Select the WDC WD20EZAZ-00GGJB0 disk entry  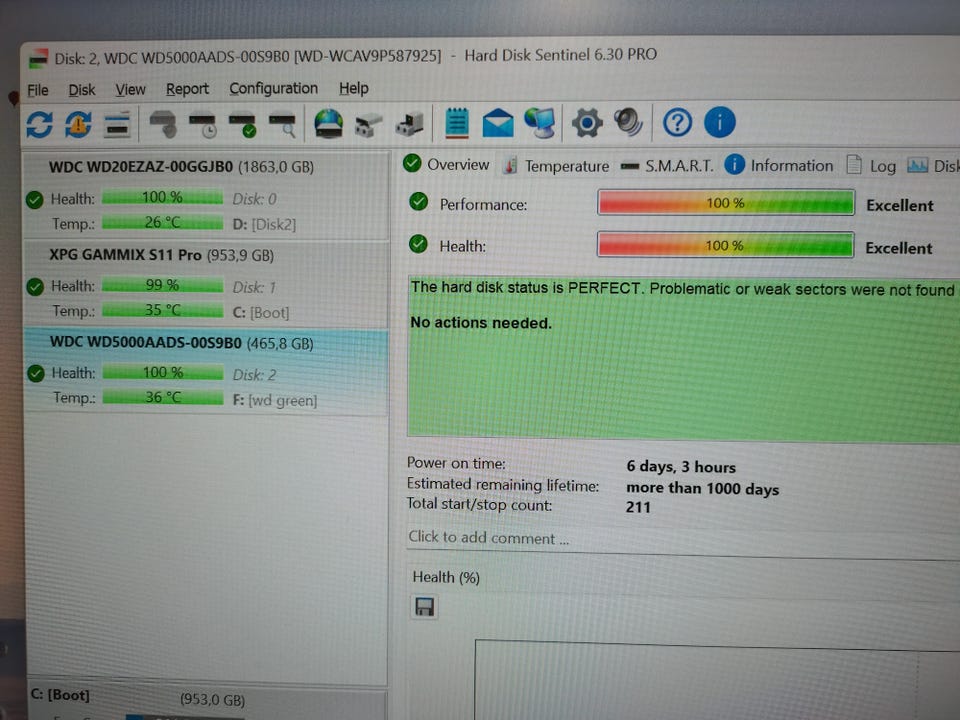pos(205,196)
